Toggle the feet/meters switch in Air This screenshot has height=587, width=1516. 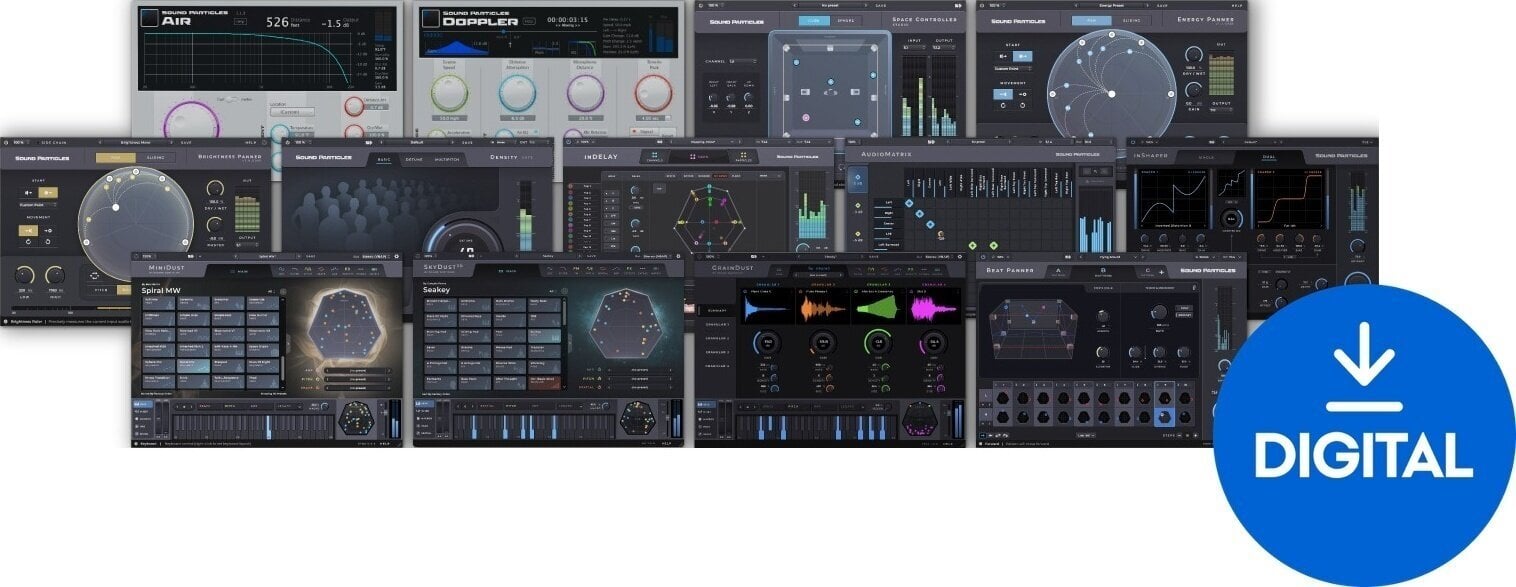point(232,98)
